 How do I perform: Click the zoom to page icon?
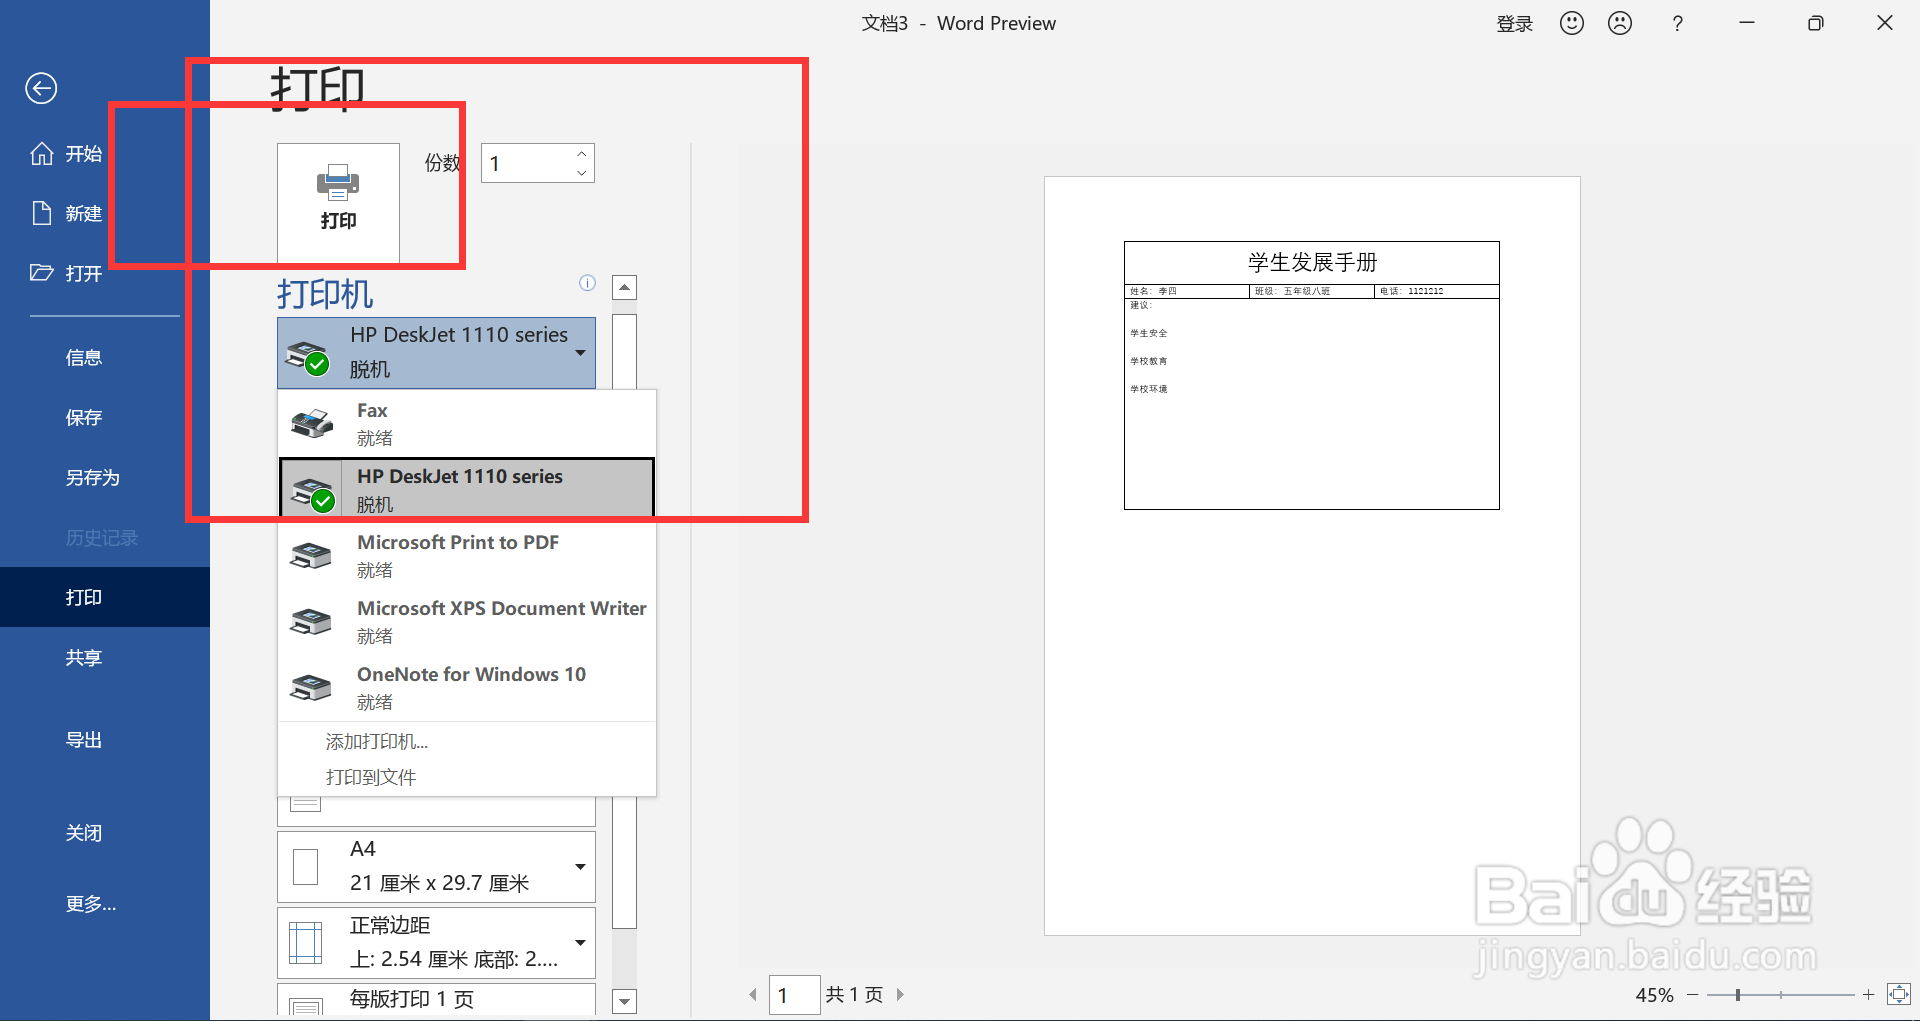point(1898,994)
